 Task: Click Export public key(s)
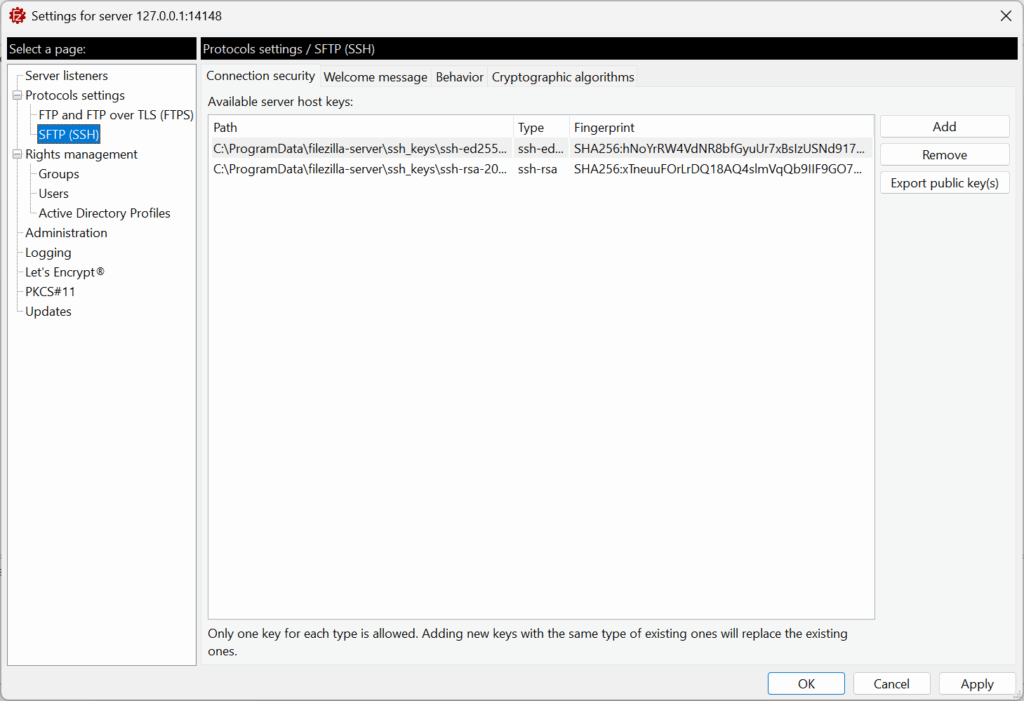point(943,182)
